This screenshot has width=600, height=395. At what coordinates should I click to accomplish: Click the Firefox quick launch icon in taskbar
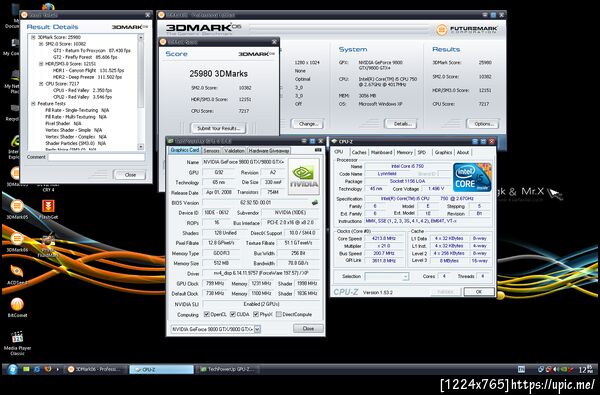[x=48, y=369]
